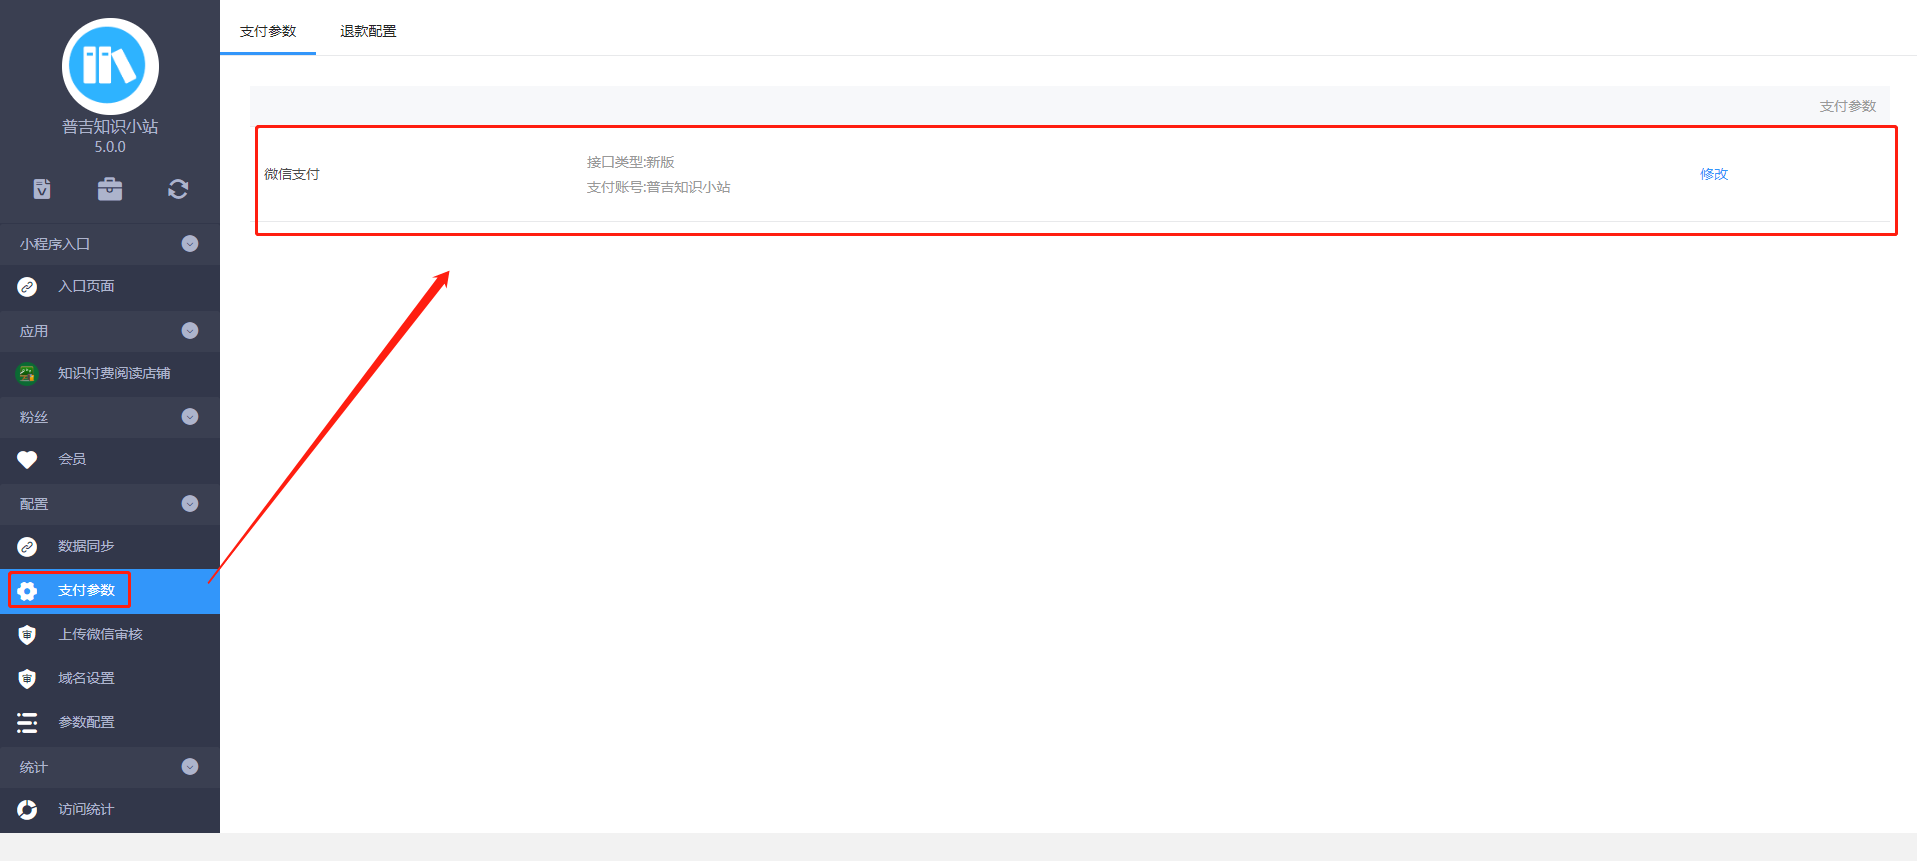Click the 知识付费阅读店铺 app icon
The width and height of the screenshot is (1917, 861).
click(x=27, y=374)
